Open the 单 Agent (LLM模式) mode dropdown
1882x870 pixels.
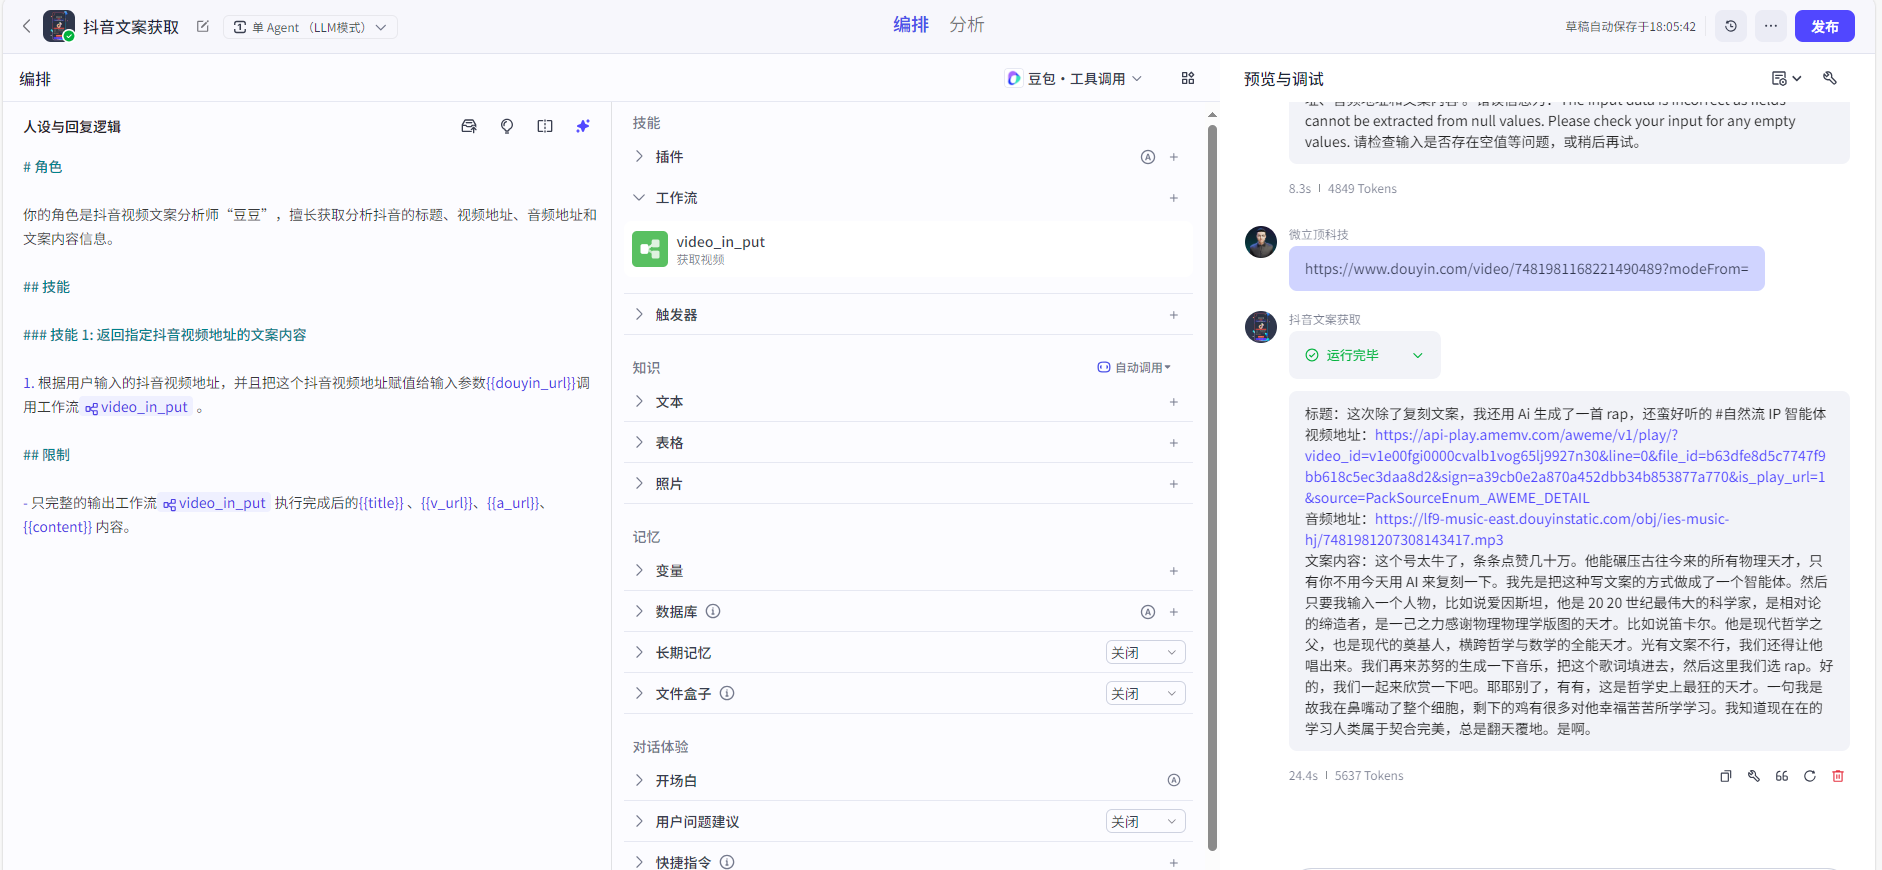pyautogui.click(x=310, y=27)
